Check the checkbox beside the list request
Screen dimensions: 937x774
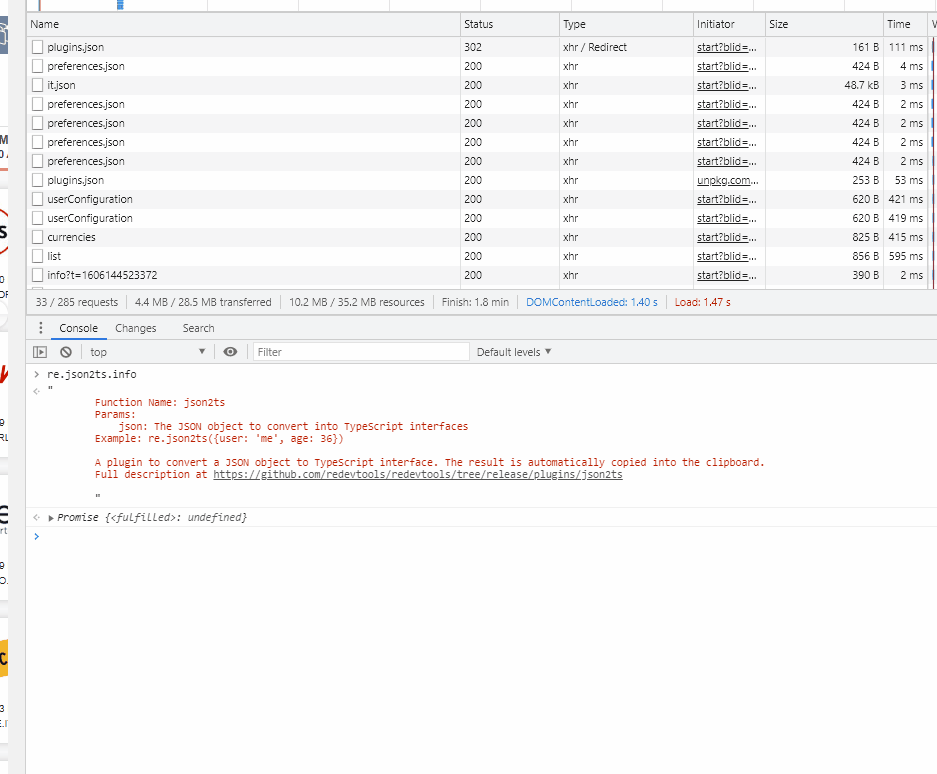(x=37, y=256)
